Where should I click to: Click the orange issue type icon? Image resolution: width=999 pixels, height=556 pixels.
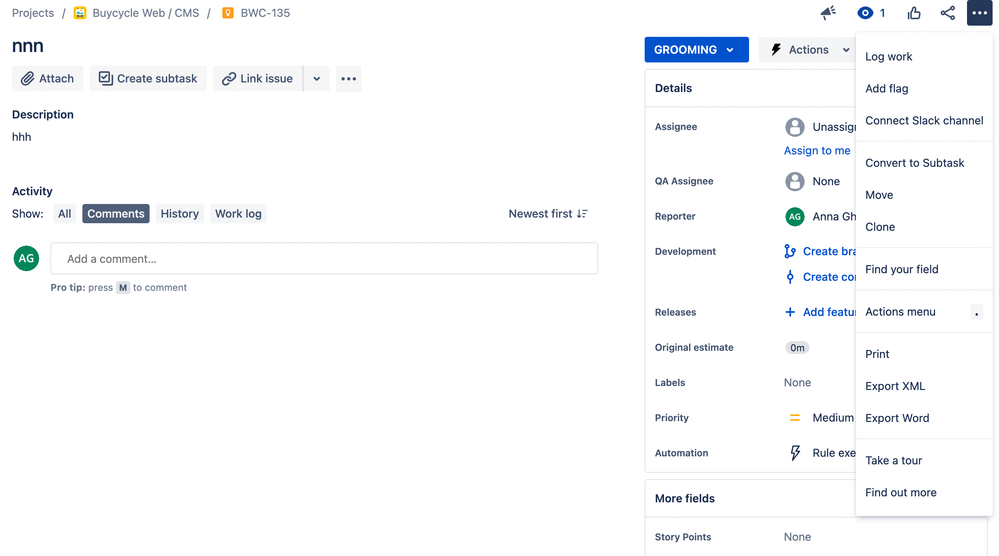pos(228,13)
